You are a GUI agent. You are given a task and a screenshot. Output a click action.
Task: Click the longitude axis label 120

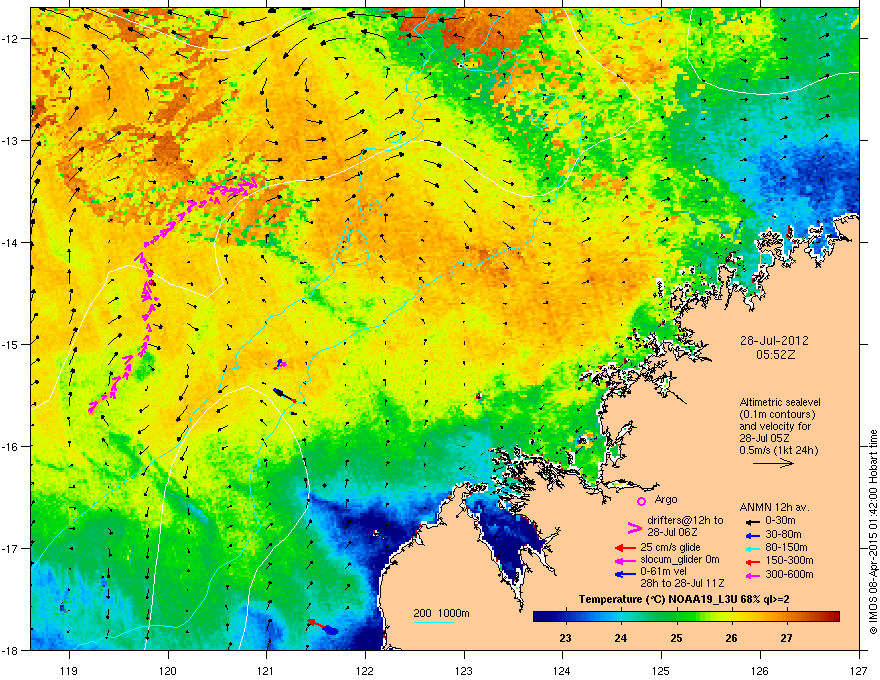pyautogui.click(x=168, y=670)
